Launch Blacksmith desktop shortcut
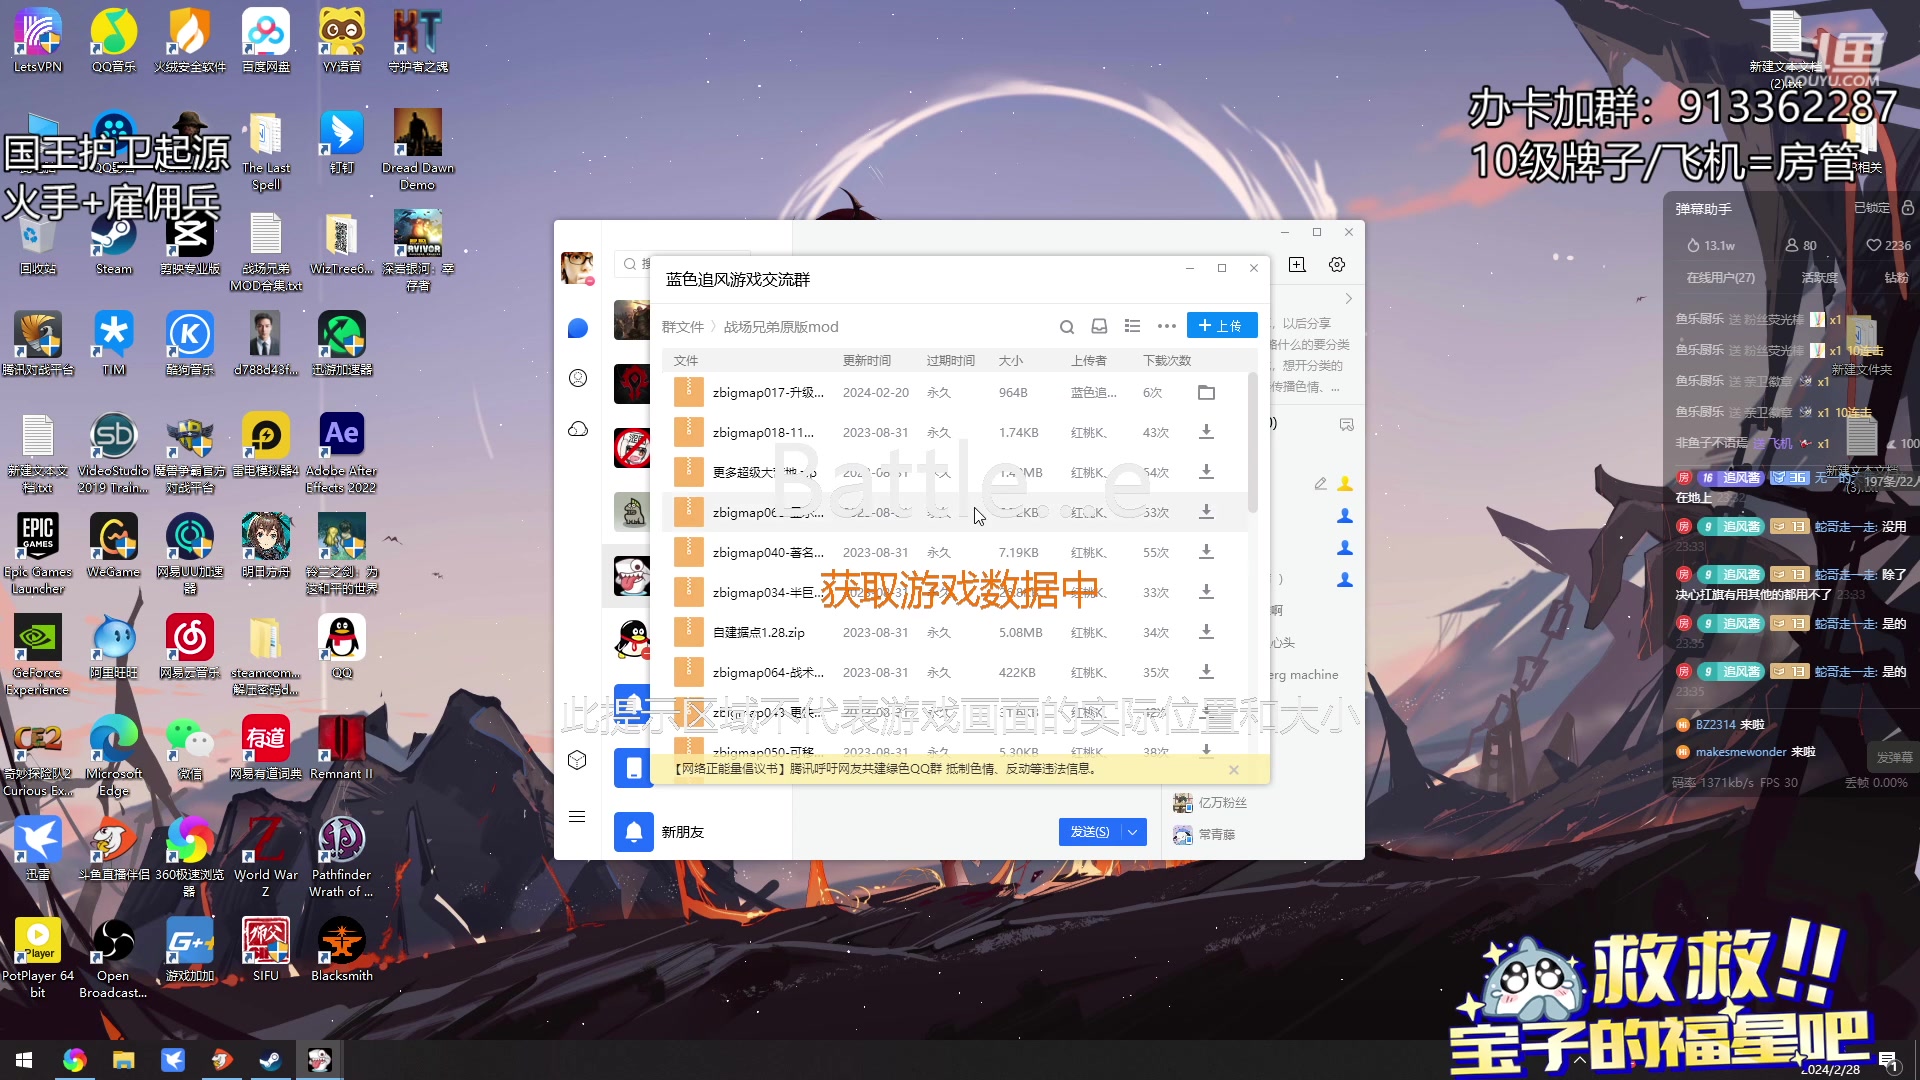Screen dimensions: 1920x1080 click(x=342, y=950)
